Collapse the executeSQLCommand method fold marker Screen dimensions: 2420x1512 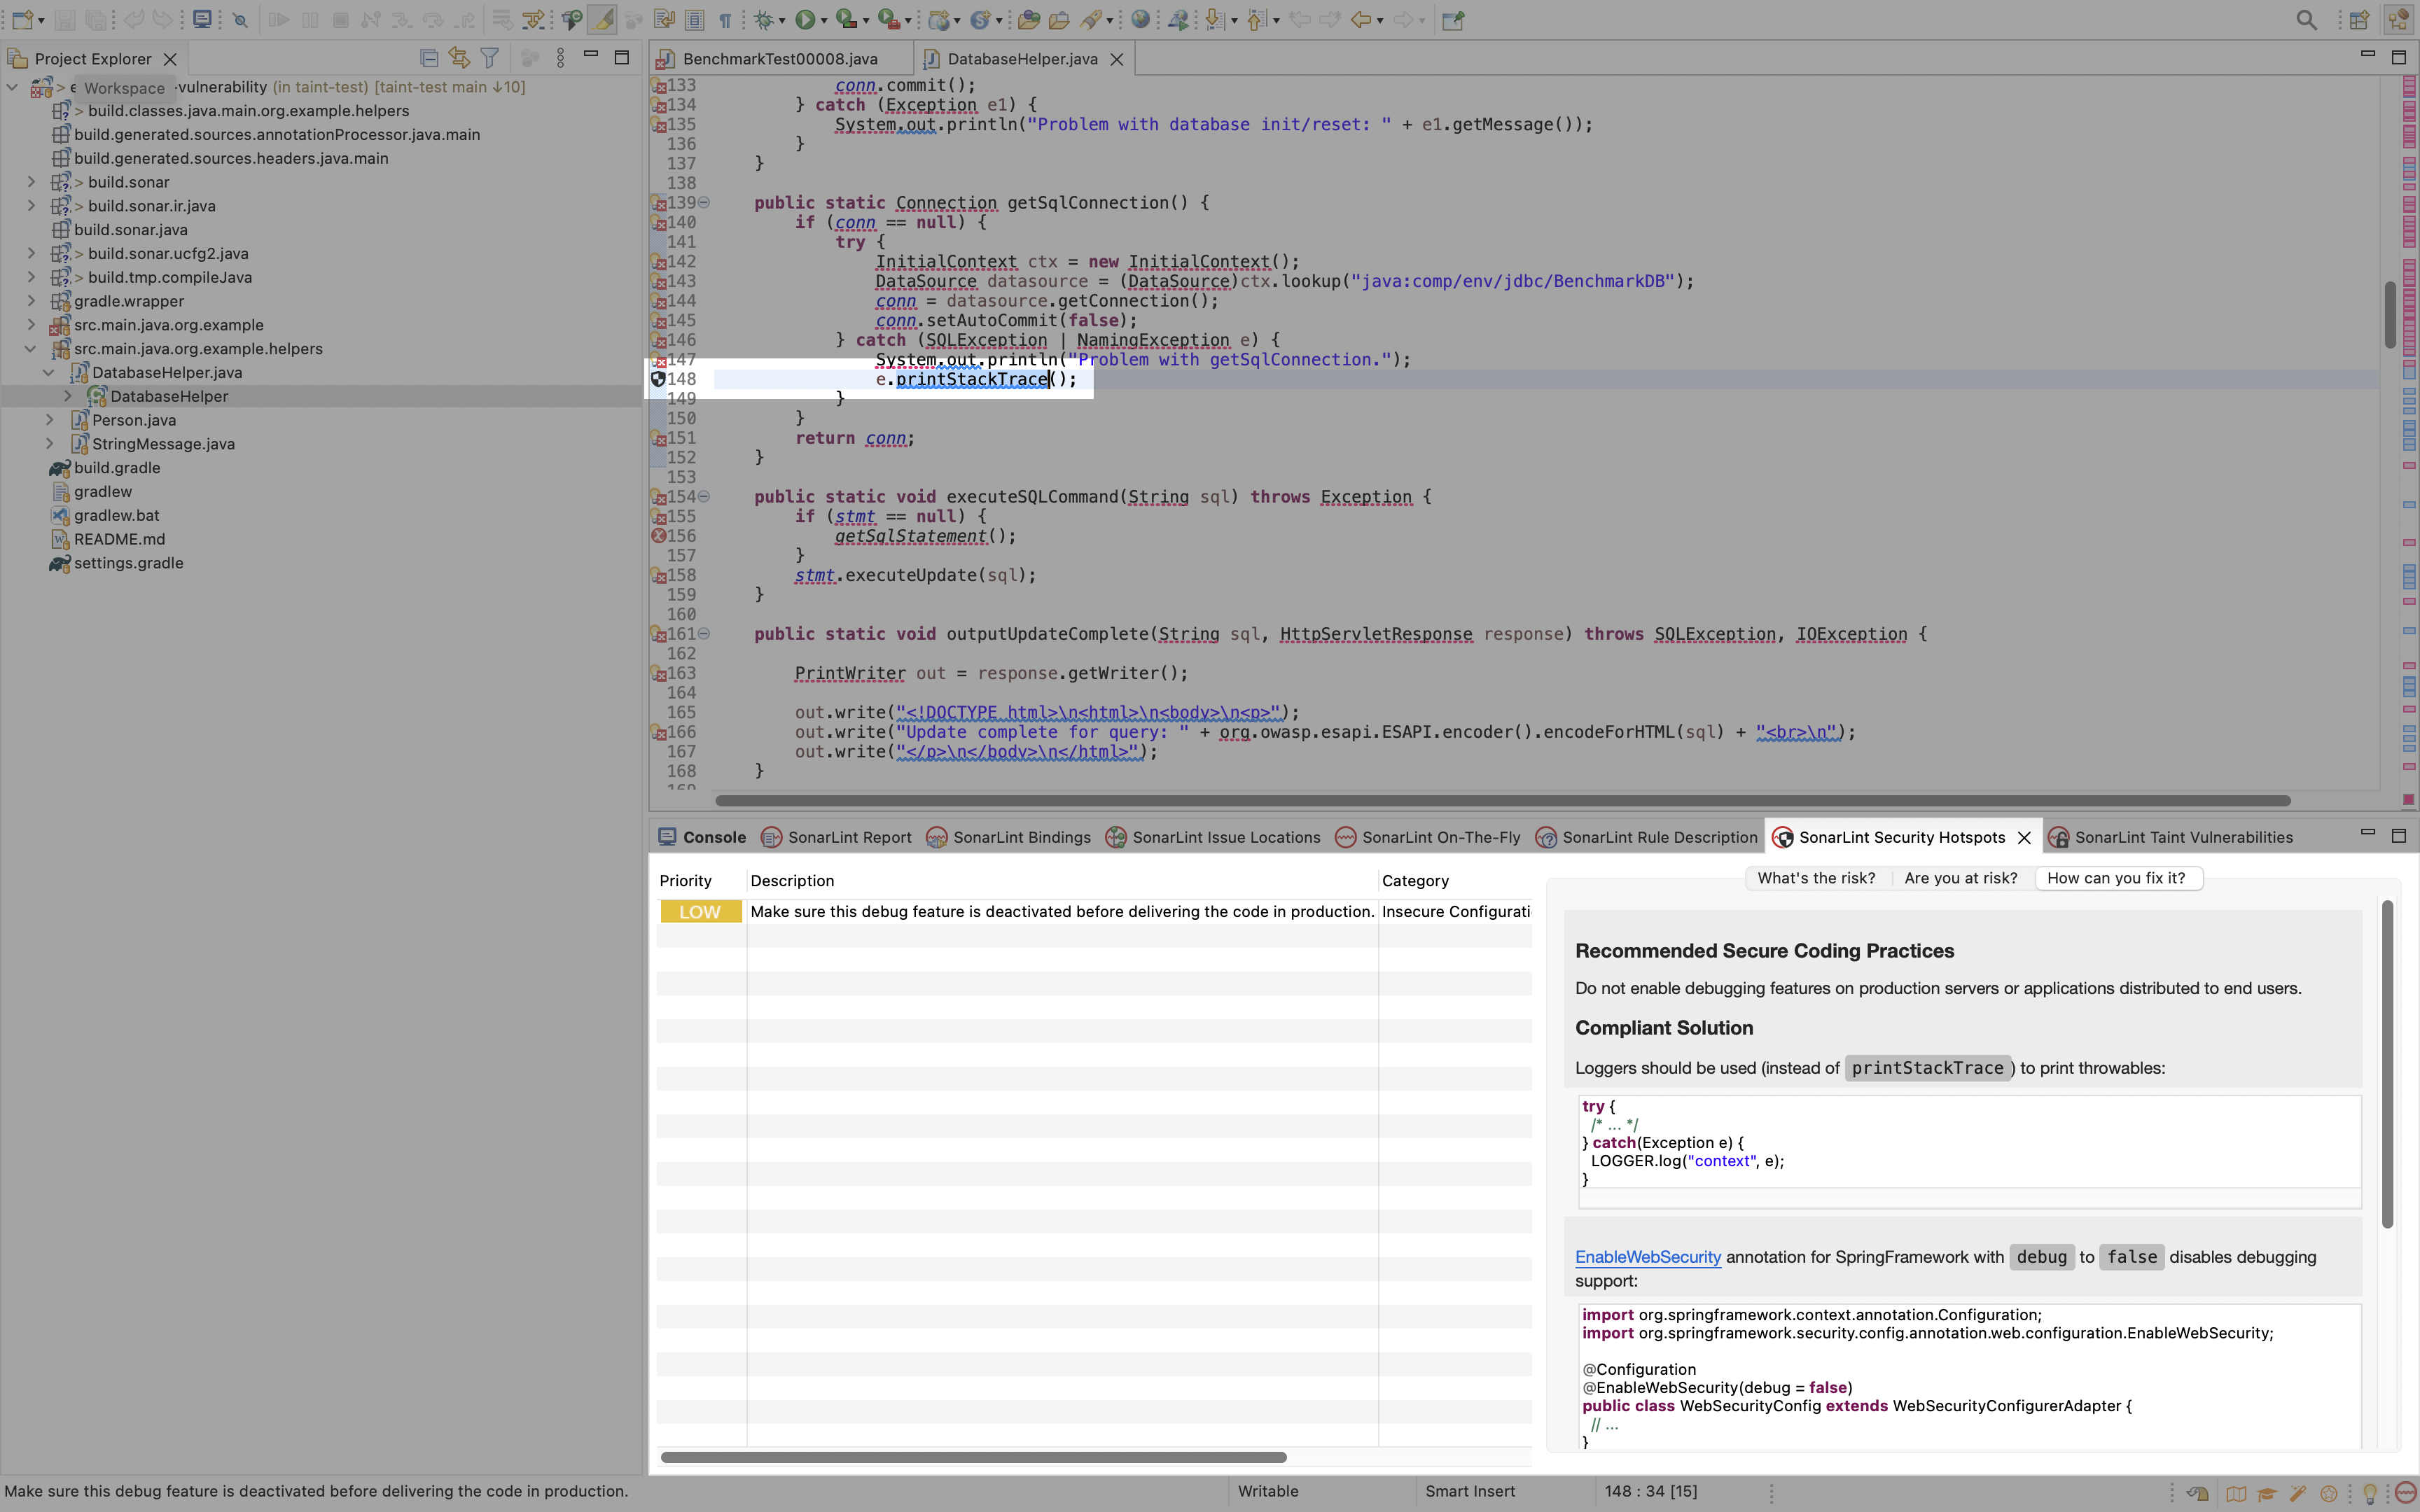(704, 497)
